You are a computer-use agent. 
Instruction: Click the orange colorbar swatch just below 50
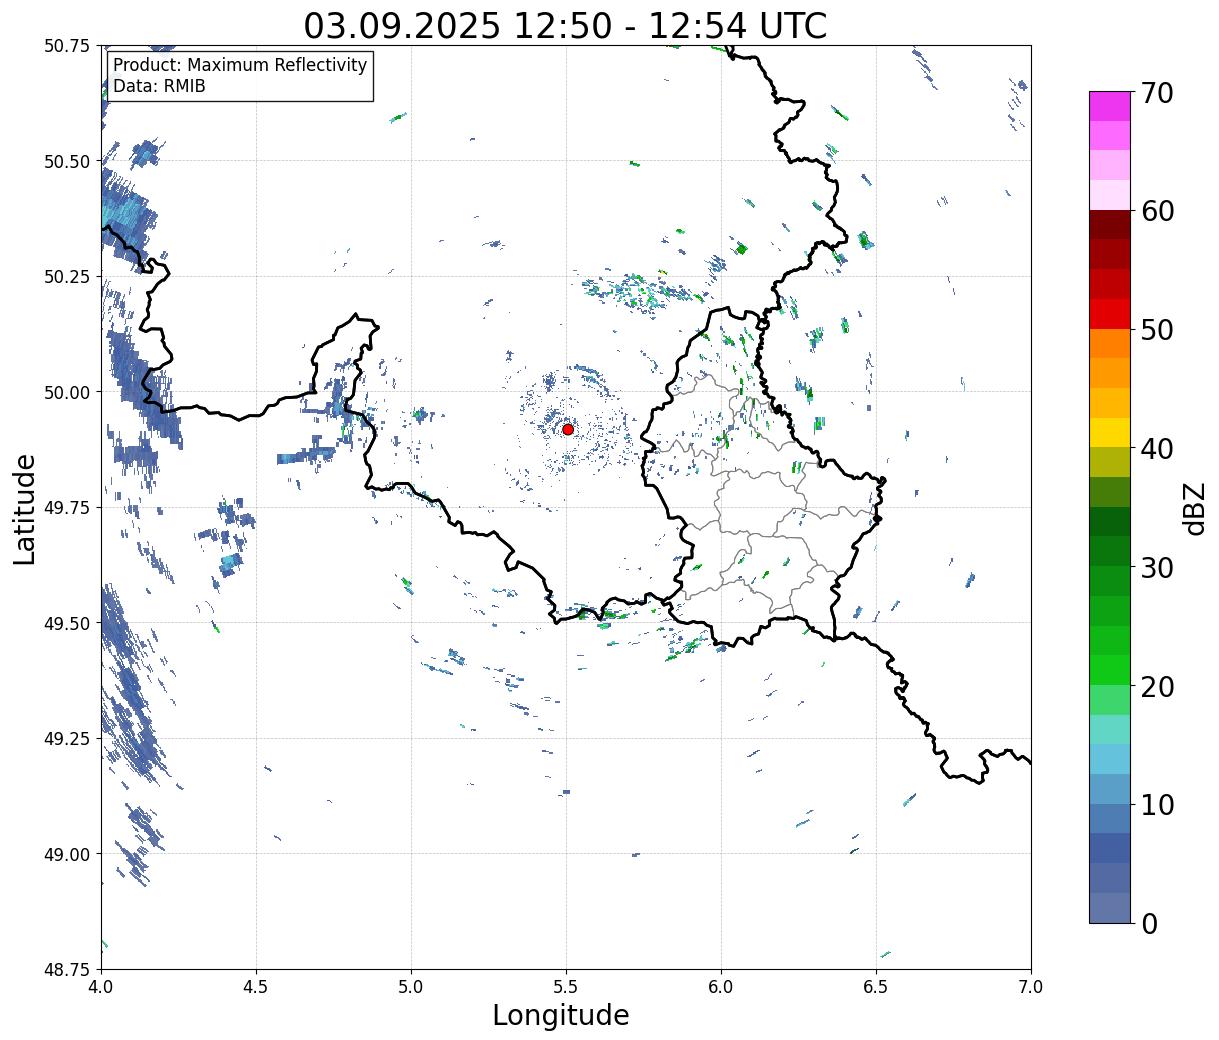(x=1110, y=344)
